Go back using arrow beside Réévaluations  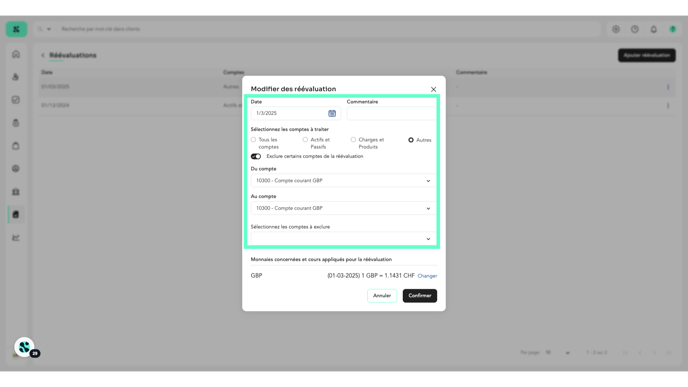point(43,55)
